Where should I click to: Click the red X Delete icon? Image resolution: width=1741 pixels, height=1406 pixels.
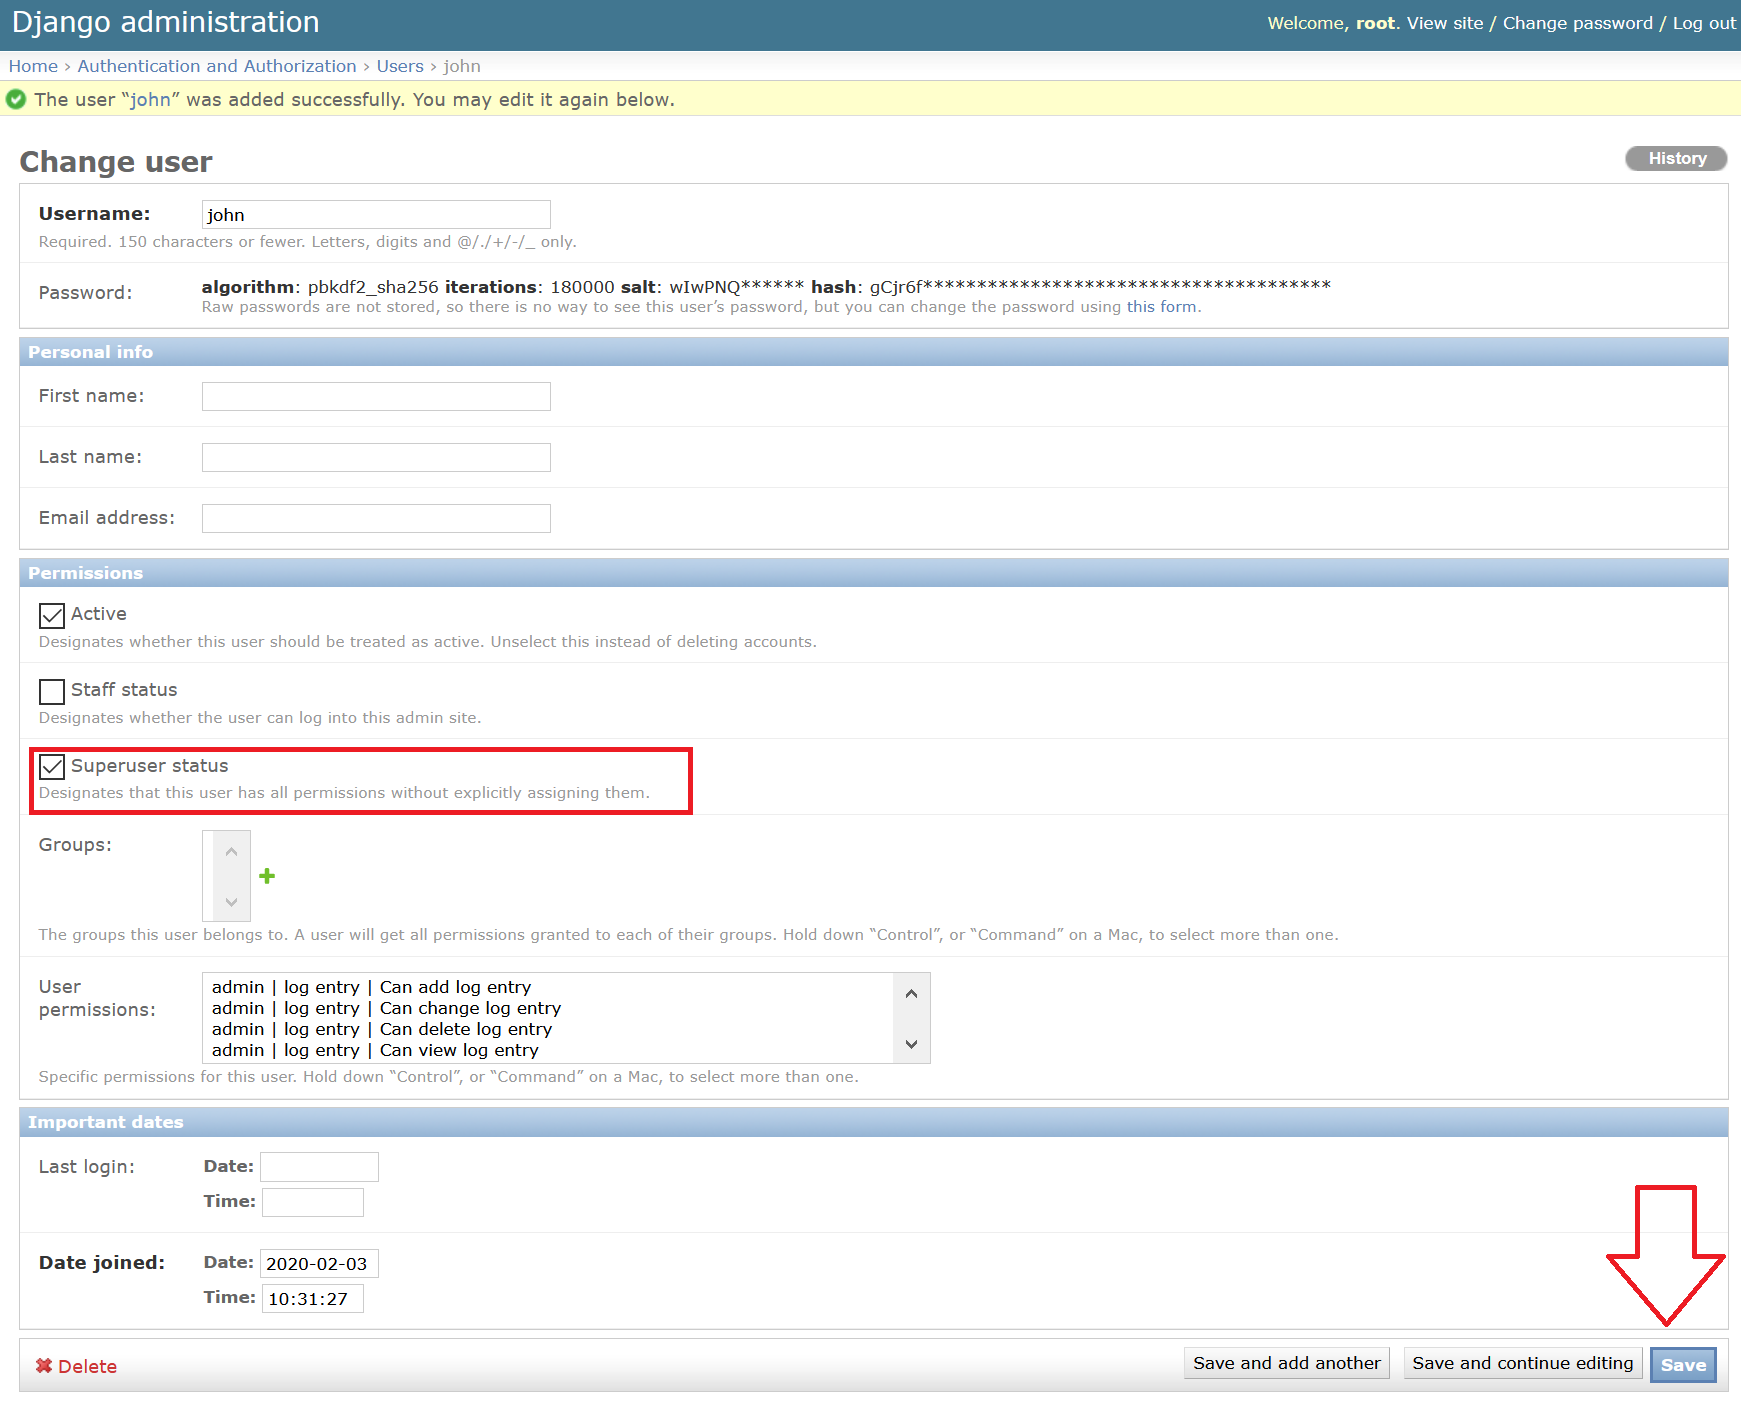click(44, 1366)
